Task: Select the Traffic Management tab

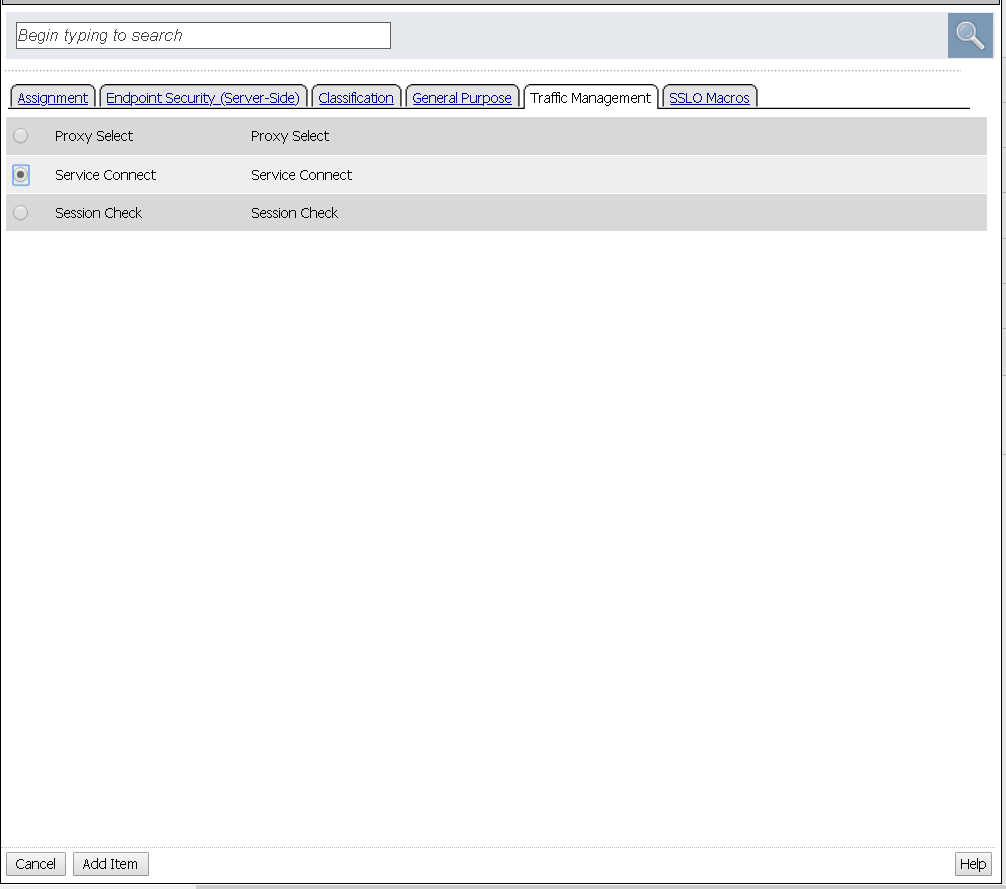Action: pos(590,98)
